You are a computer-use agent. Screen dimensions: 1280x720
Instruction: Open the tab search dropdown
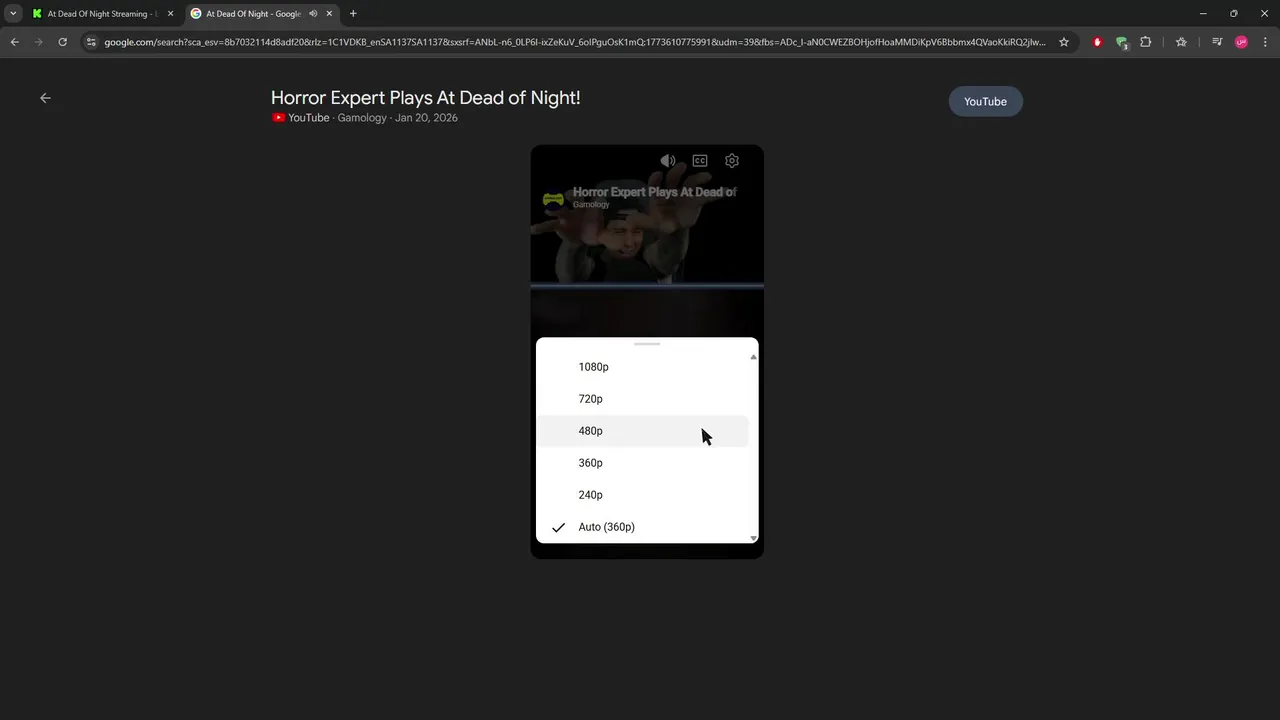pos(13,14)
